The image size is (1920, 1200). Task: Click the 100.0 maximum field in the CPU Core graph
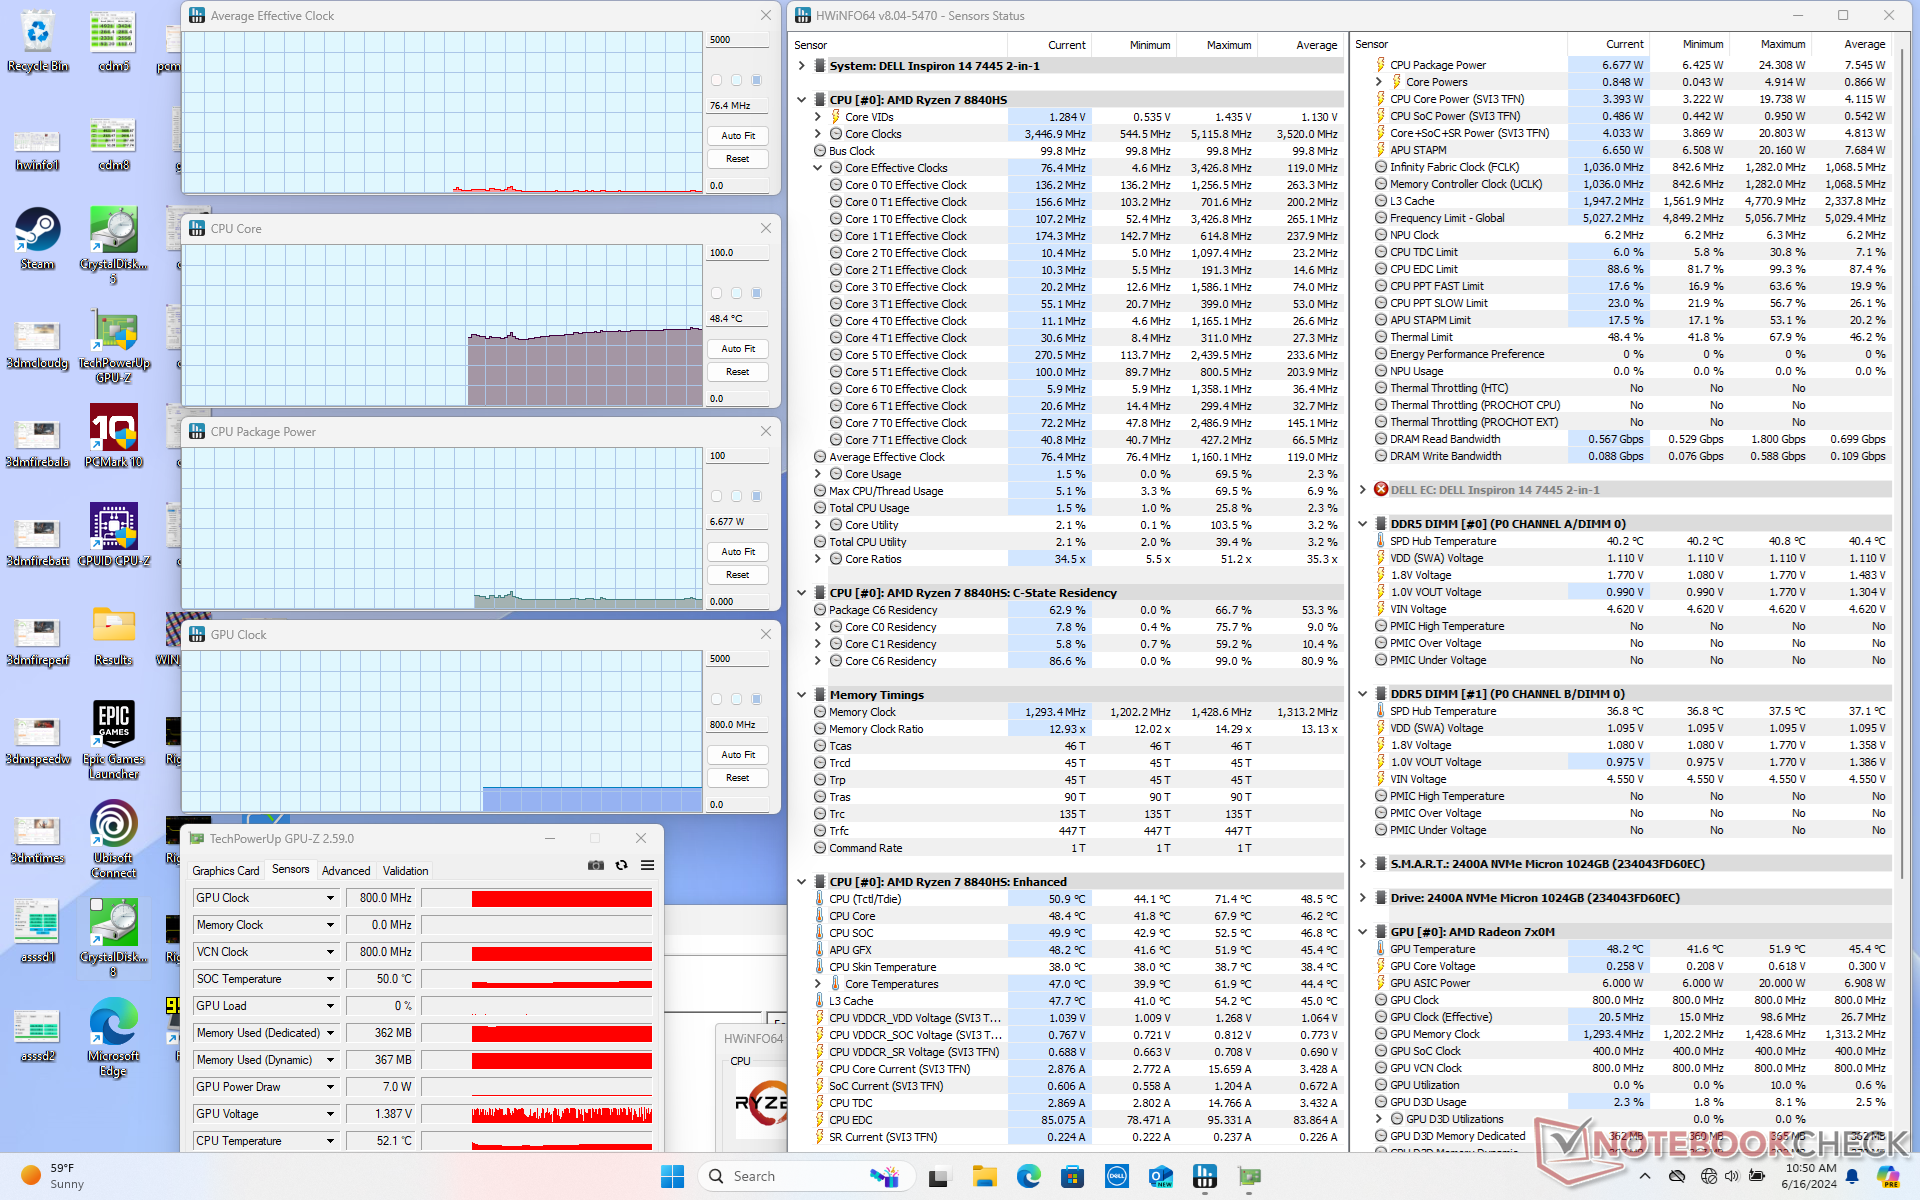tap(738, 253)
